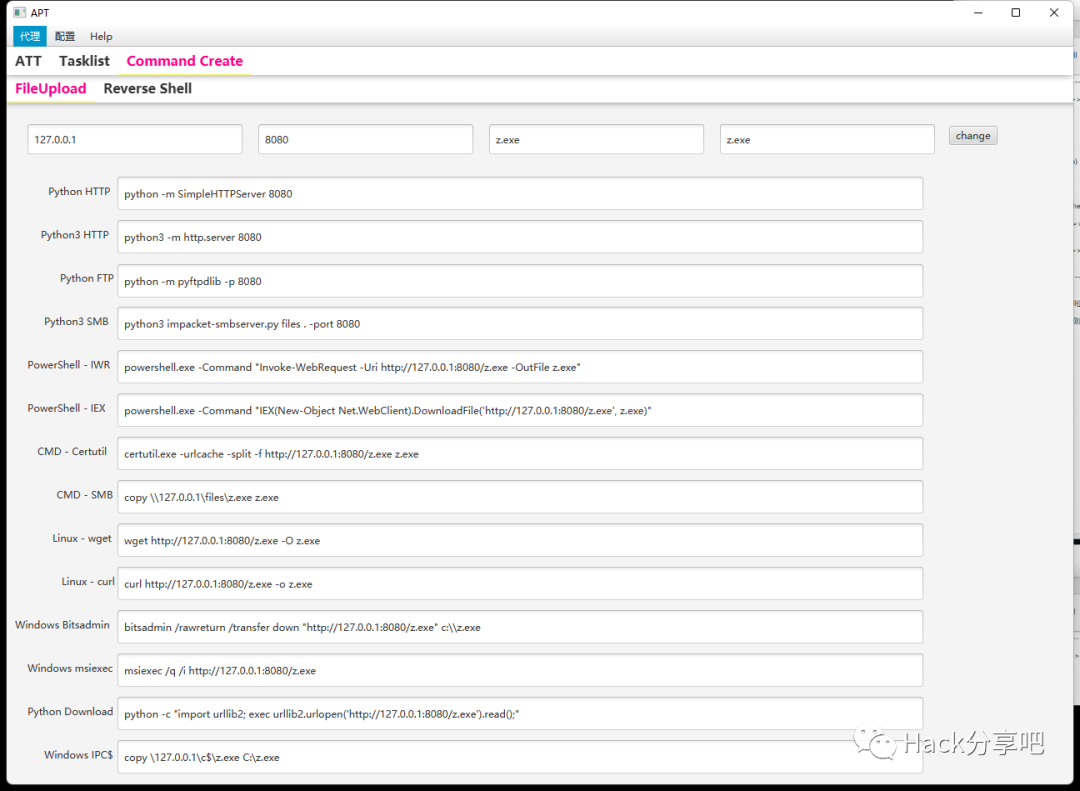Click the Windows msiexec command field
The image size is (1080, 791).
[x=520, y=670]
